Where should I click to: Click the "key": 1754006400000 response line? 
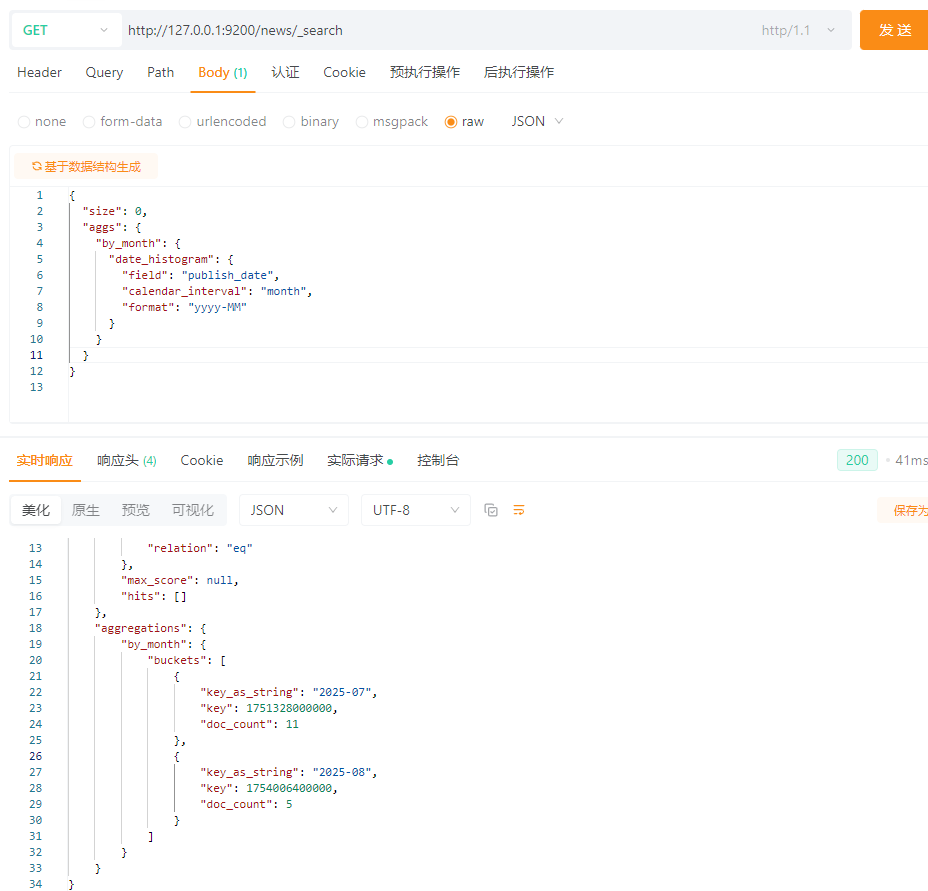pos(269,788)
